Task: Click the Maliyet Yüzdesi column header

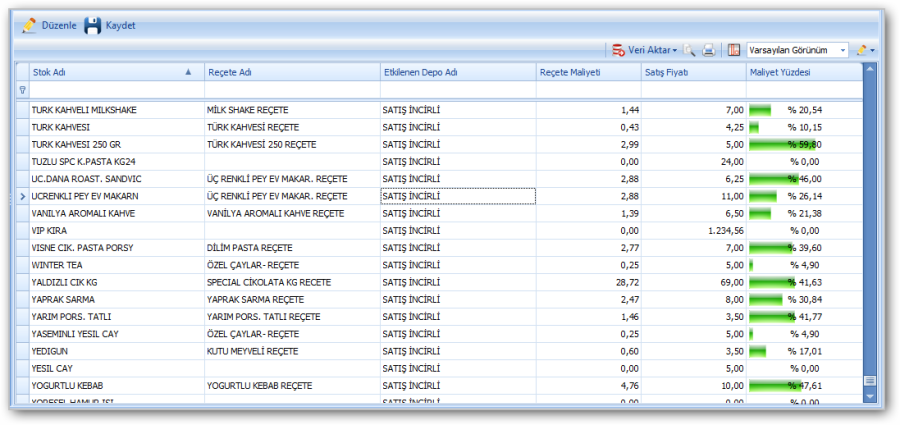Action: tap(802, 72)
